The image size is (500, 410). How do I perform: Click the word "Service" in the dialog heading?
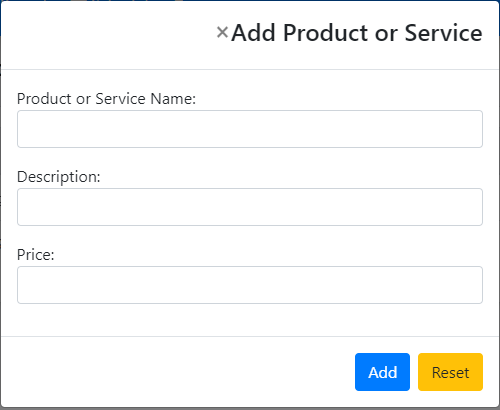(x=443, y=33)
